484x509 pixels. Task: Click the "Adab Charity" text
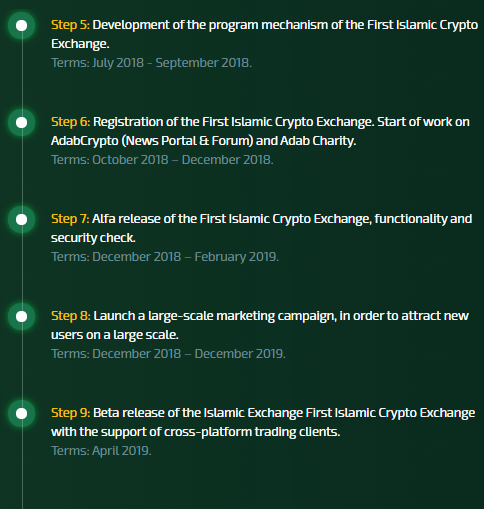(318, 141)
